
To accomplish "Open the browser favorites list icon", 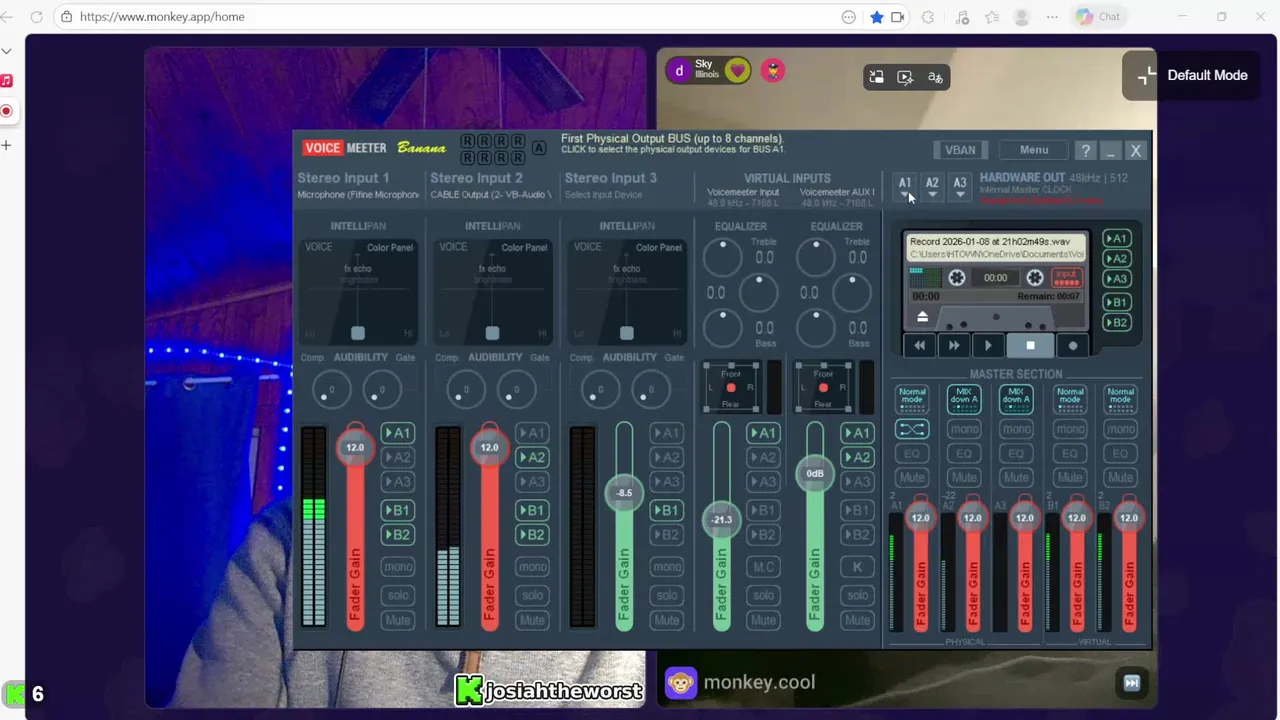I will [x=992, y=17].
